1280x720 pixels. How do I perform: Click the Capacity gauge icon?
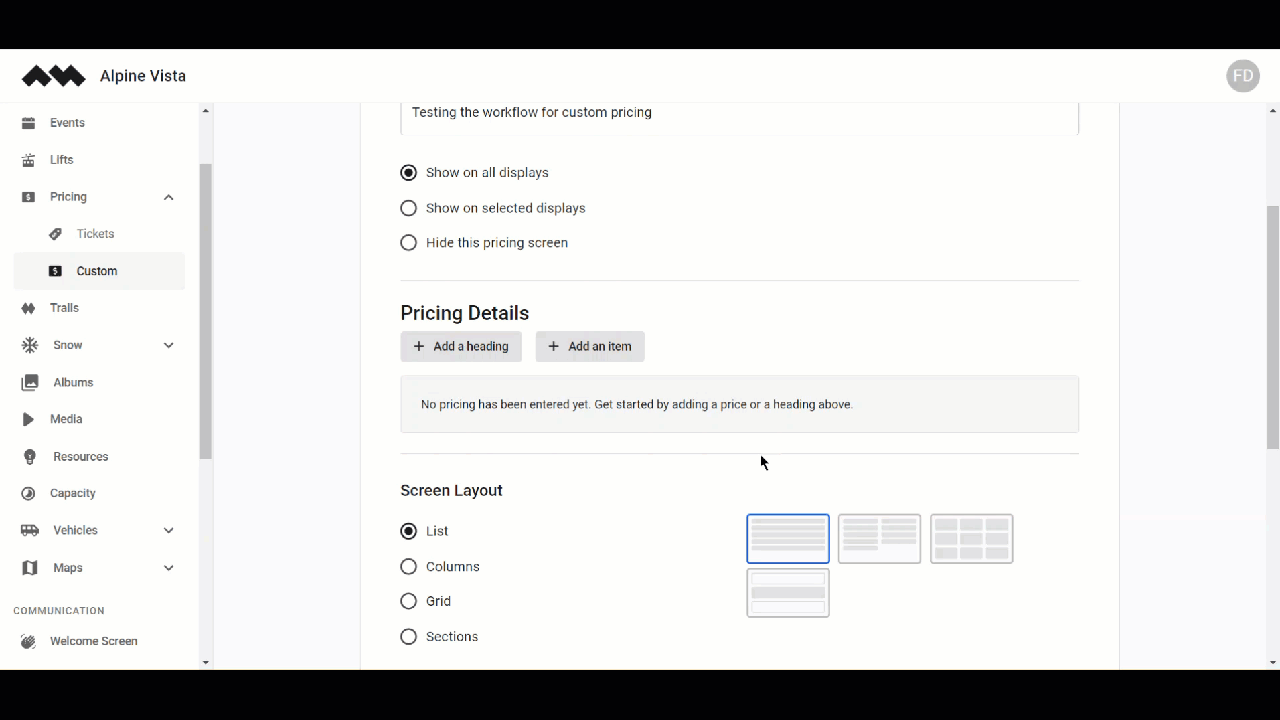pos(28,493)
